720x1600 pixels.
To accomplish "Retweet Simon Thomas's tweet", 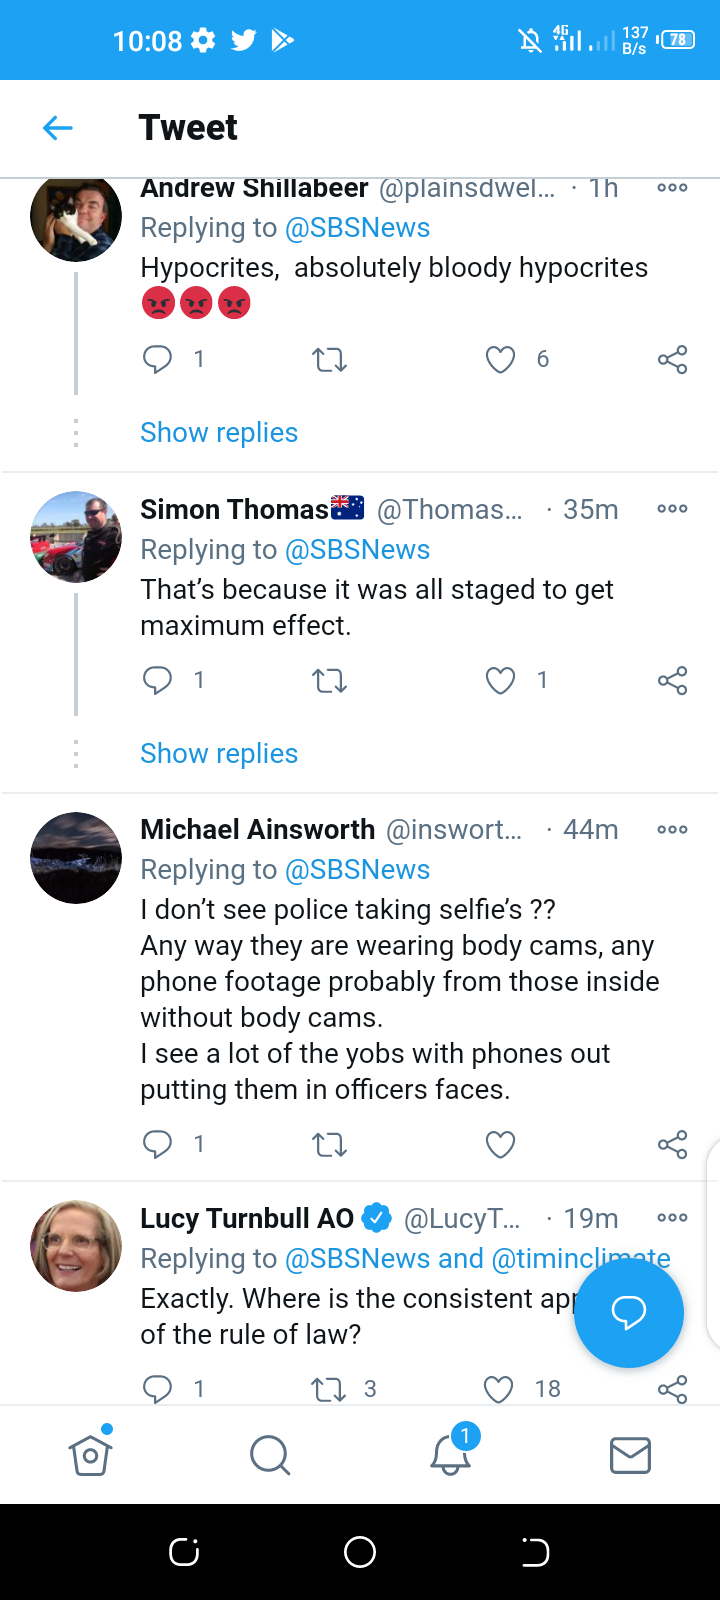I will coord(329,681).
